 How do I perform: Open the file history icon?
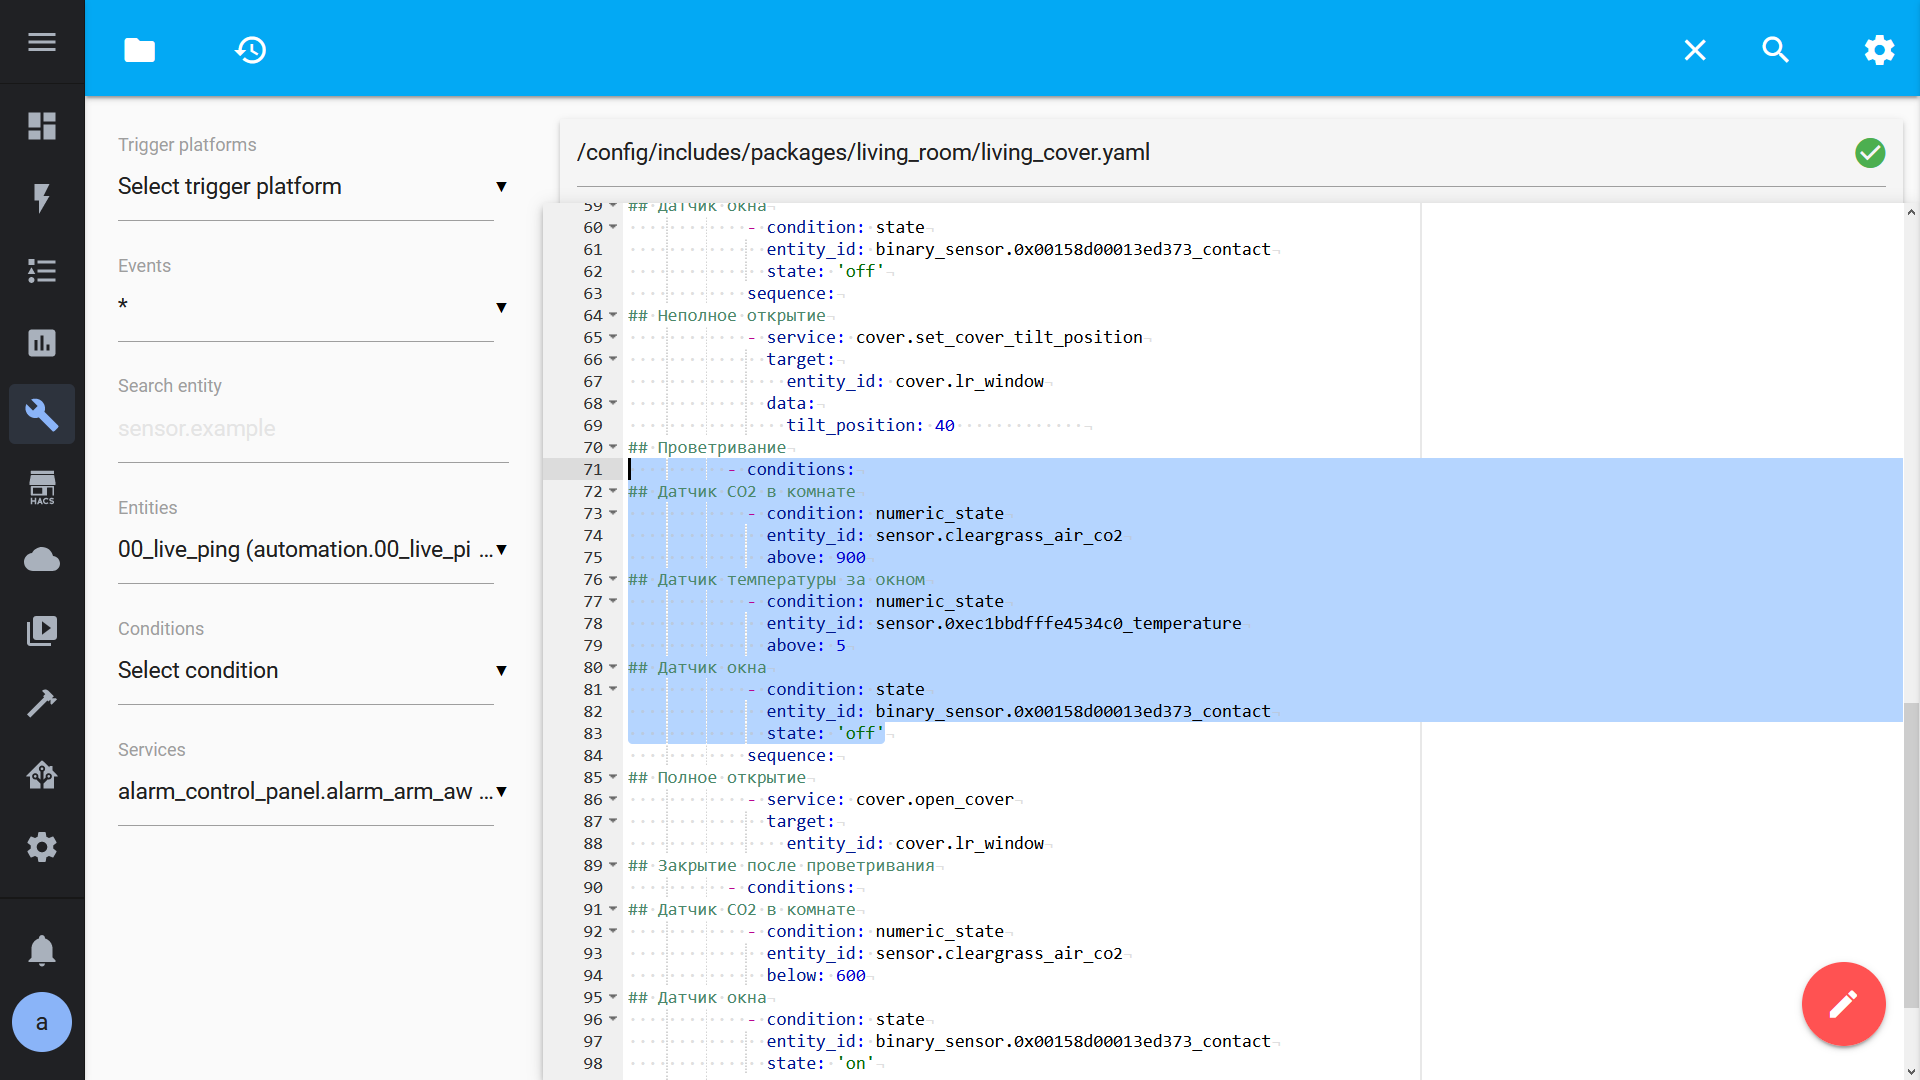tap(250, 50)
